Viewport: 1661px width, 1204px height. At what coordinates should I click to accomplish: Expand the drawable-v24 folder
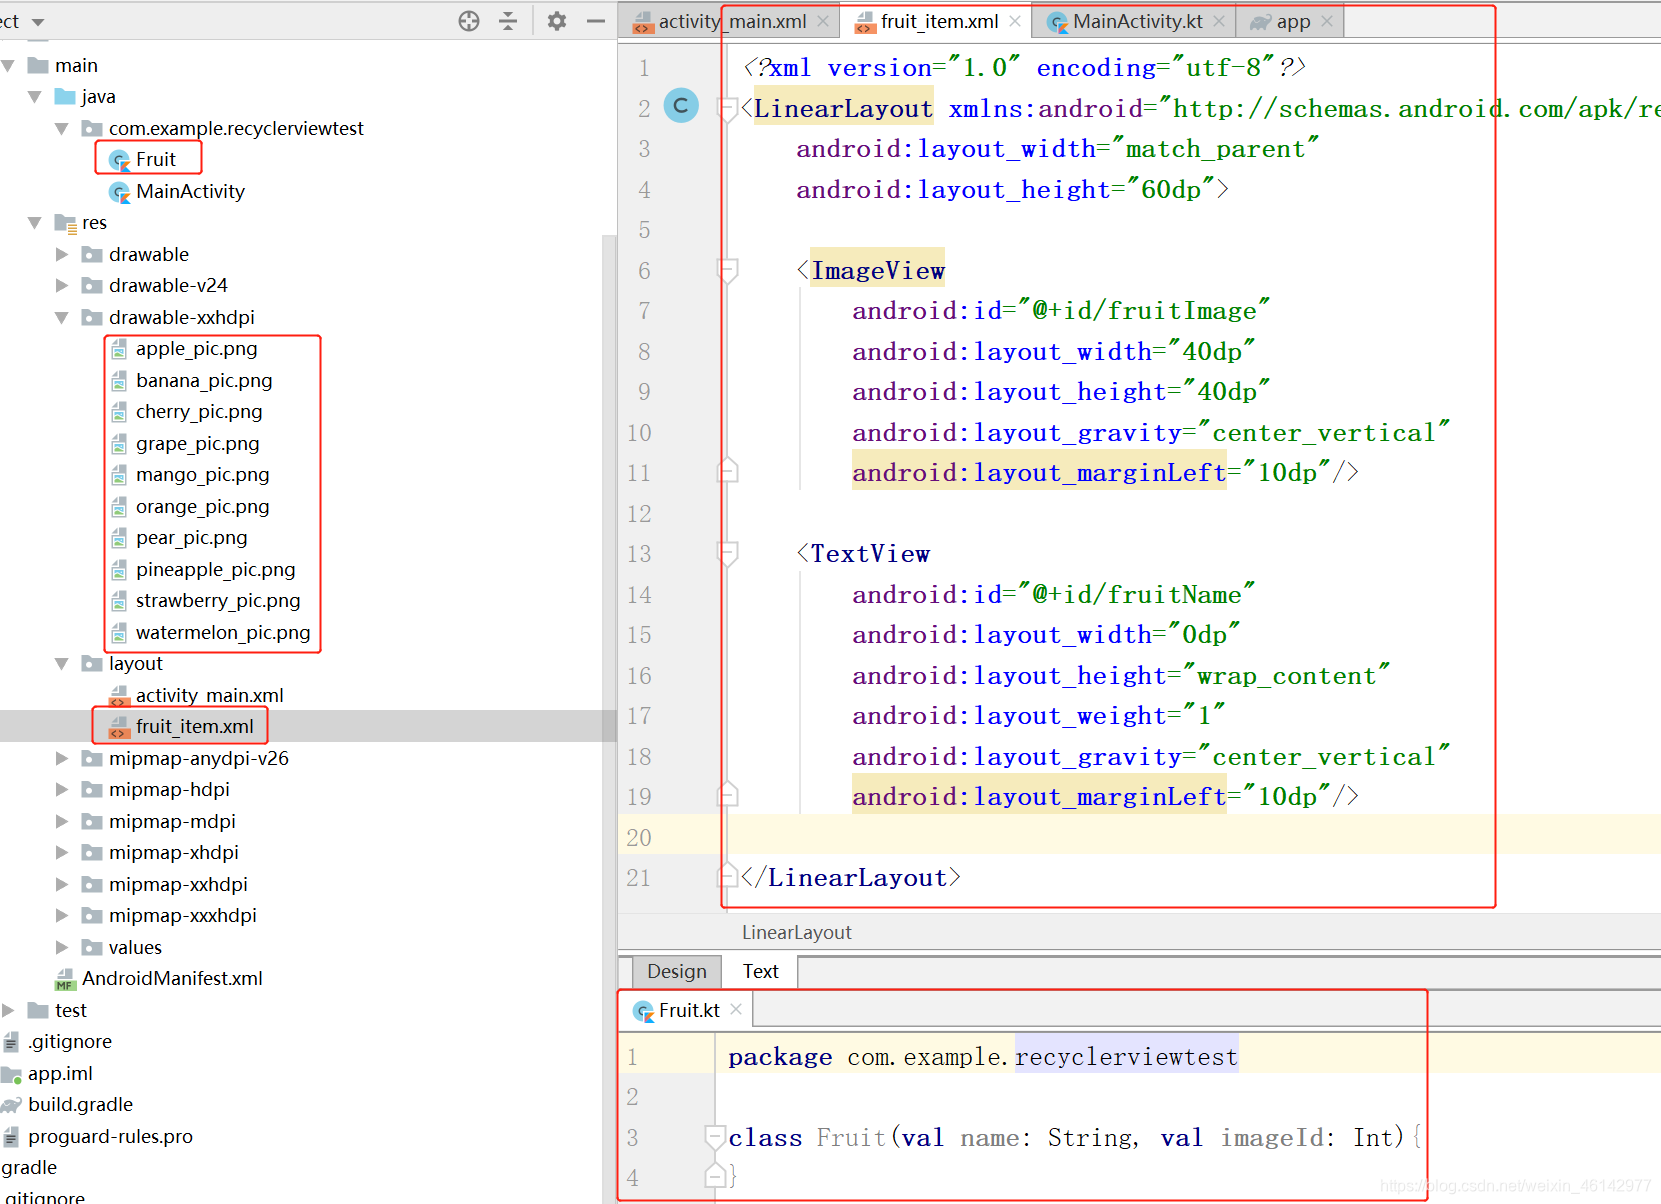[x=62, y=286]
